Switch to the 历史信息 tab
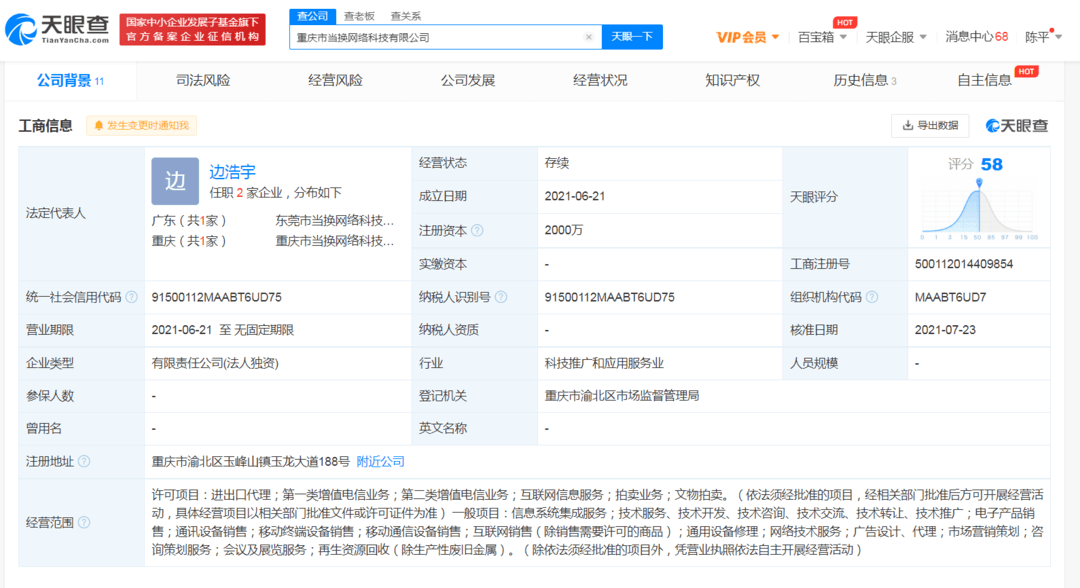 [x=864, y=81]
